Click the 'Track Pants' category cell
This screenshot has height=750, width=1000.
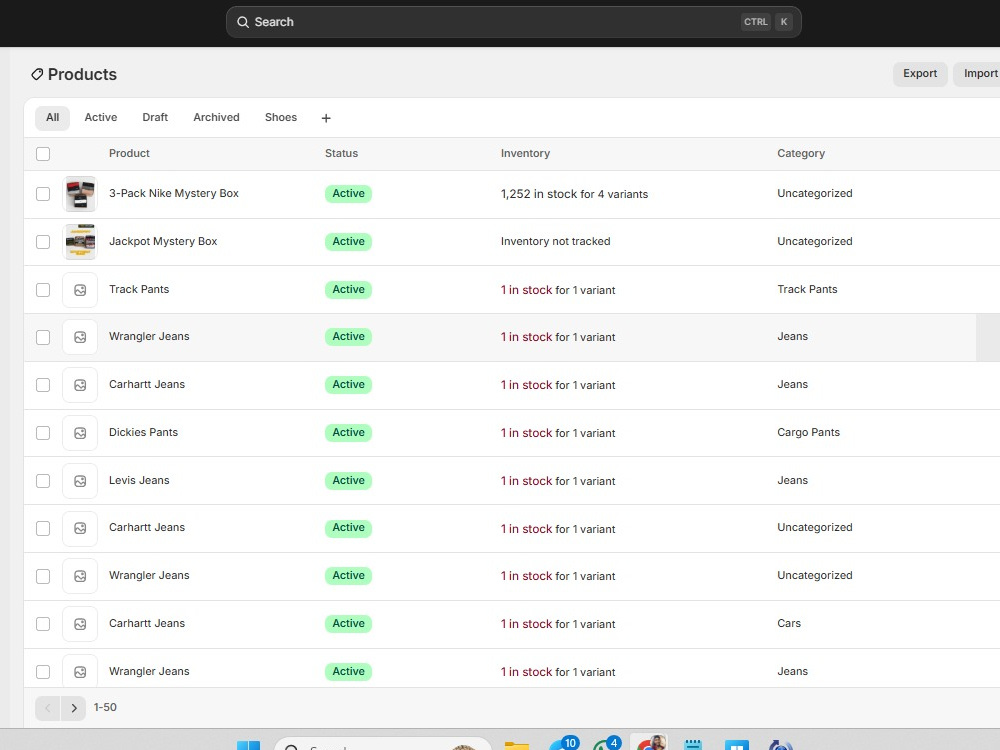point(807,289)
